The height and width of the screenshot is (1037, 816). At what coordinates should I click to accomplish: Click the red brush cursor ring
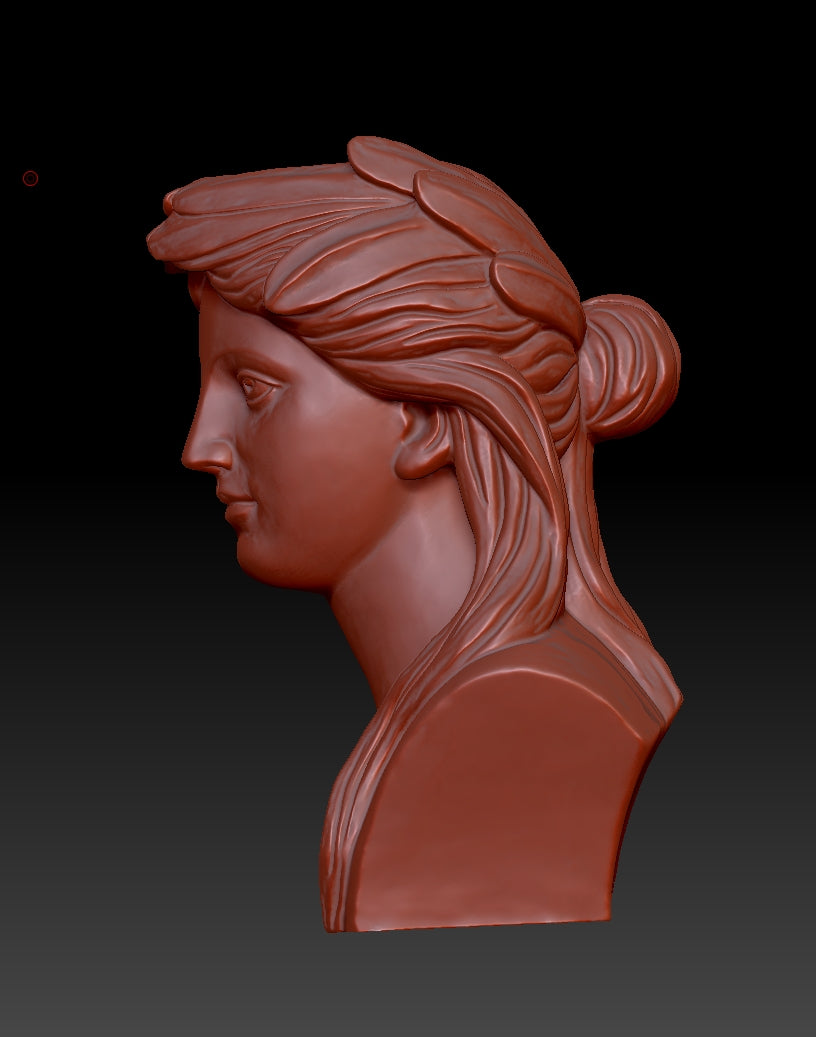click(30, 176)
